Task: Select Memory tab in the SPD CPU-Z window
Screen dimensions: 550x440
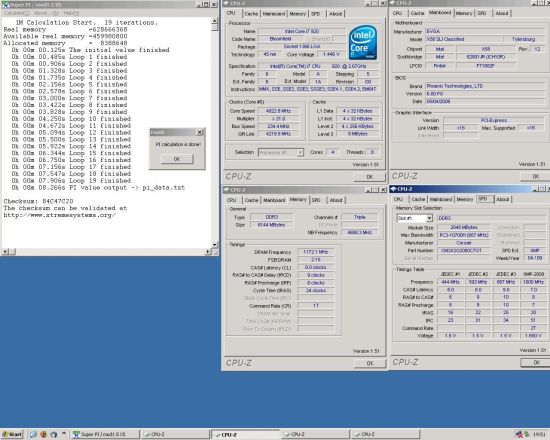Action: [x=465, y=199]
